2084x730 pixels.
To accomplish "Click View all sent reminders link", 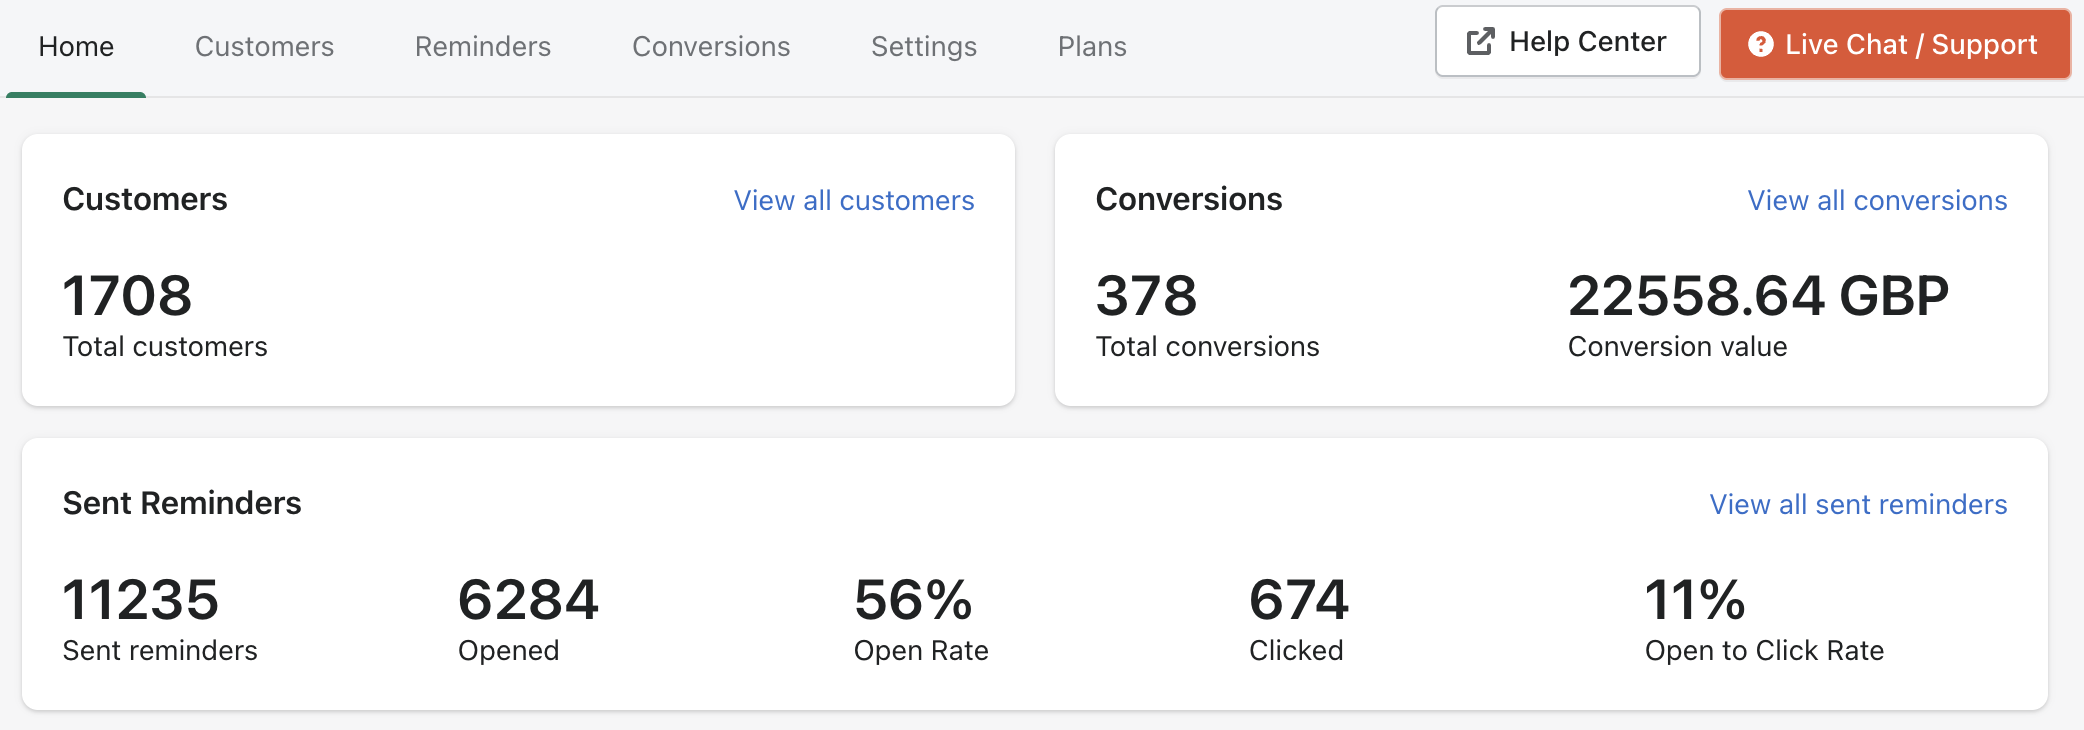I will point(1858,505).
